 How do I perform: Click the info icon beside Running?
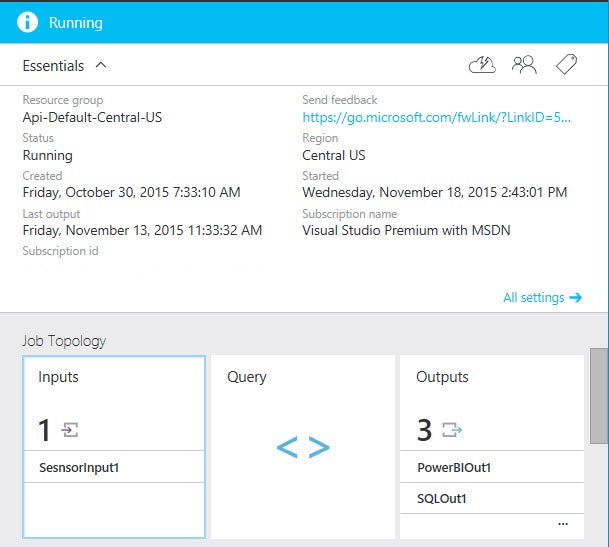(28, 22)
